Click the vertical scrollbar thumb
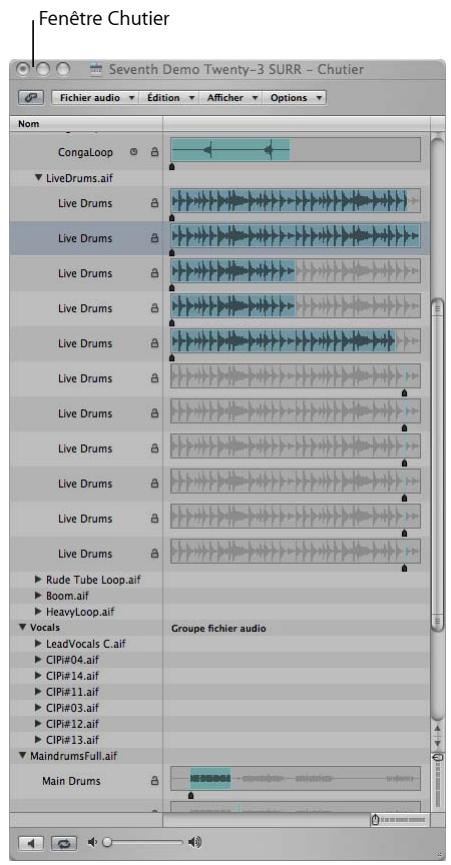Viewport: 451px width, 865px height. click(437, 463)
